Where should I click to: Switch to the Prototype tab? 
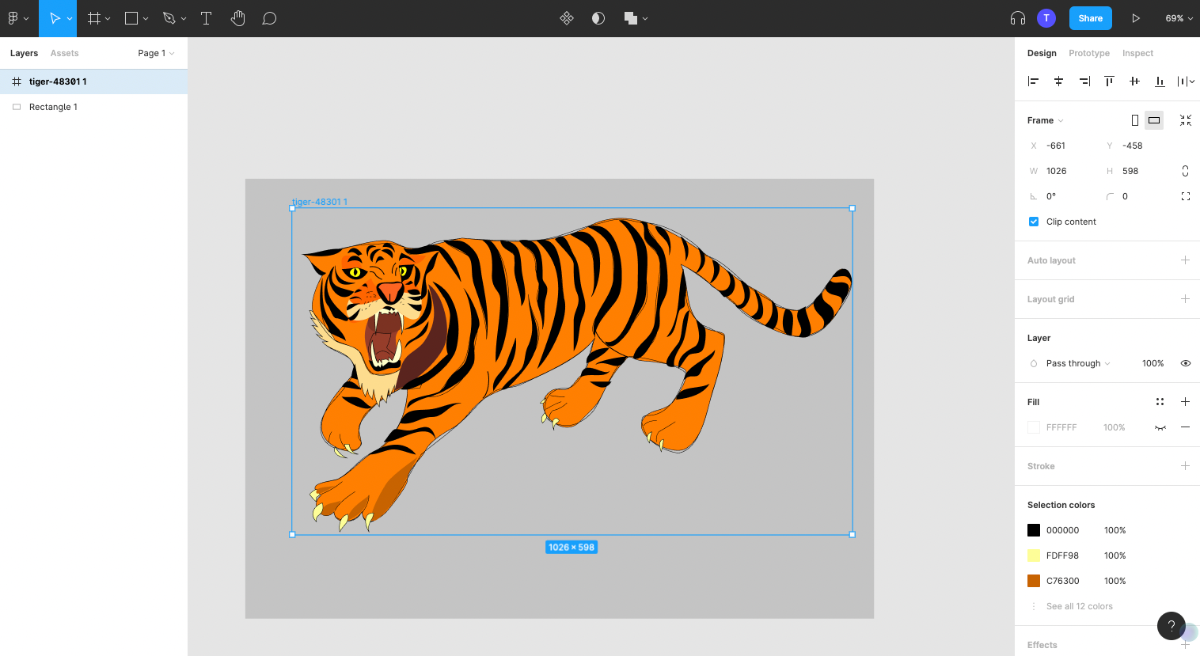coord(1089,53)
